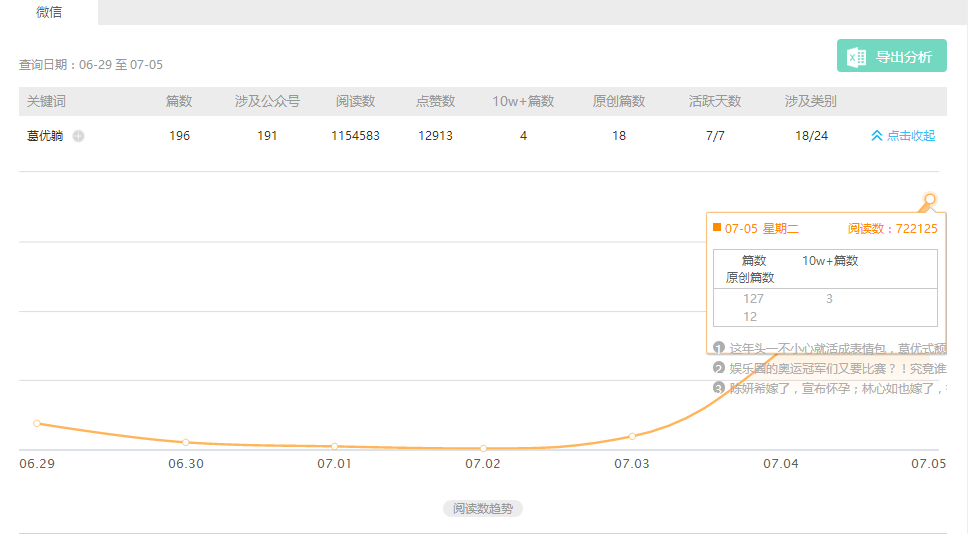The height and width of the screenshot is (534, 968).
Task: Click the plus icon beside 葛优躺
Action: coord(79,136)
